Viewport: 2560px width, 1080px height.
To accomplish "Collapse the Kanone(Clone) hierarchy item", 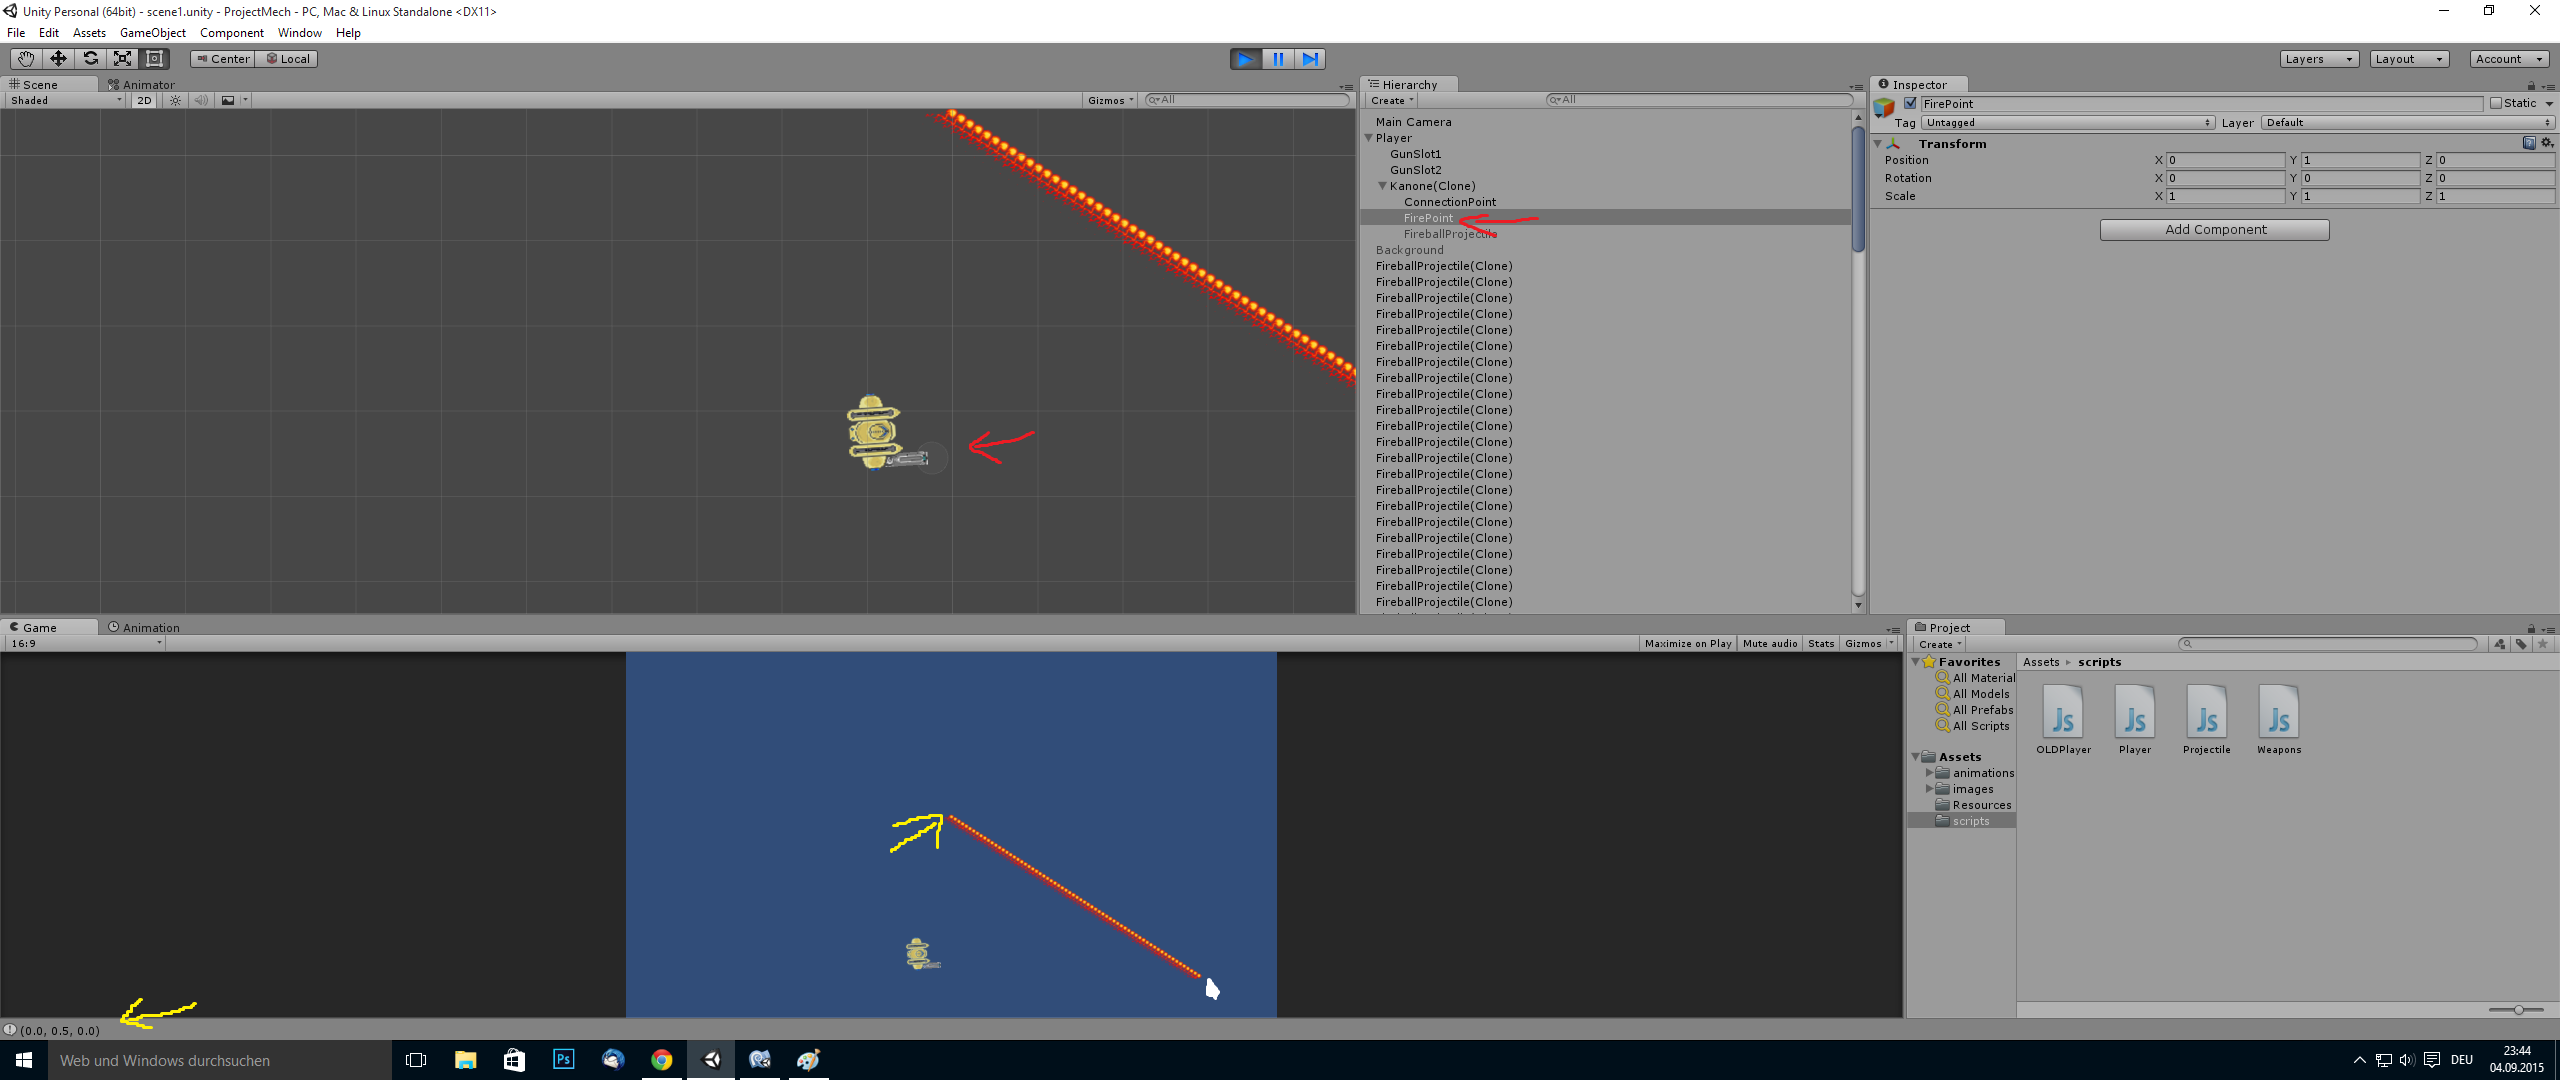I will tap(1382, 186).
